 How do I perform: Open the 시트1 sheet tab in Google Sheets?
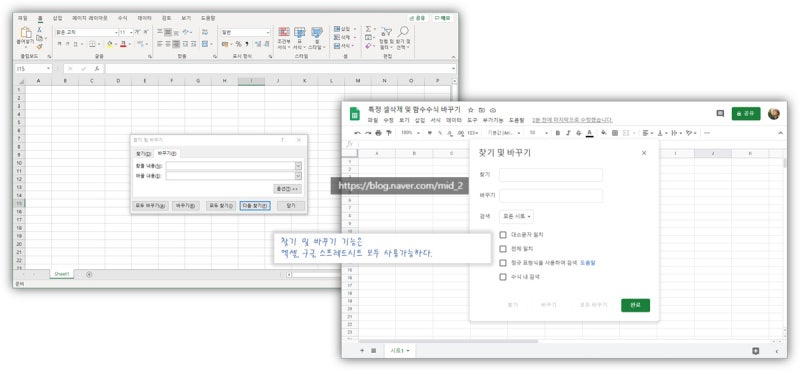pos(400,351)
